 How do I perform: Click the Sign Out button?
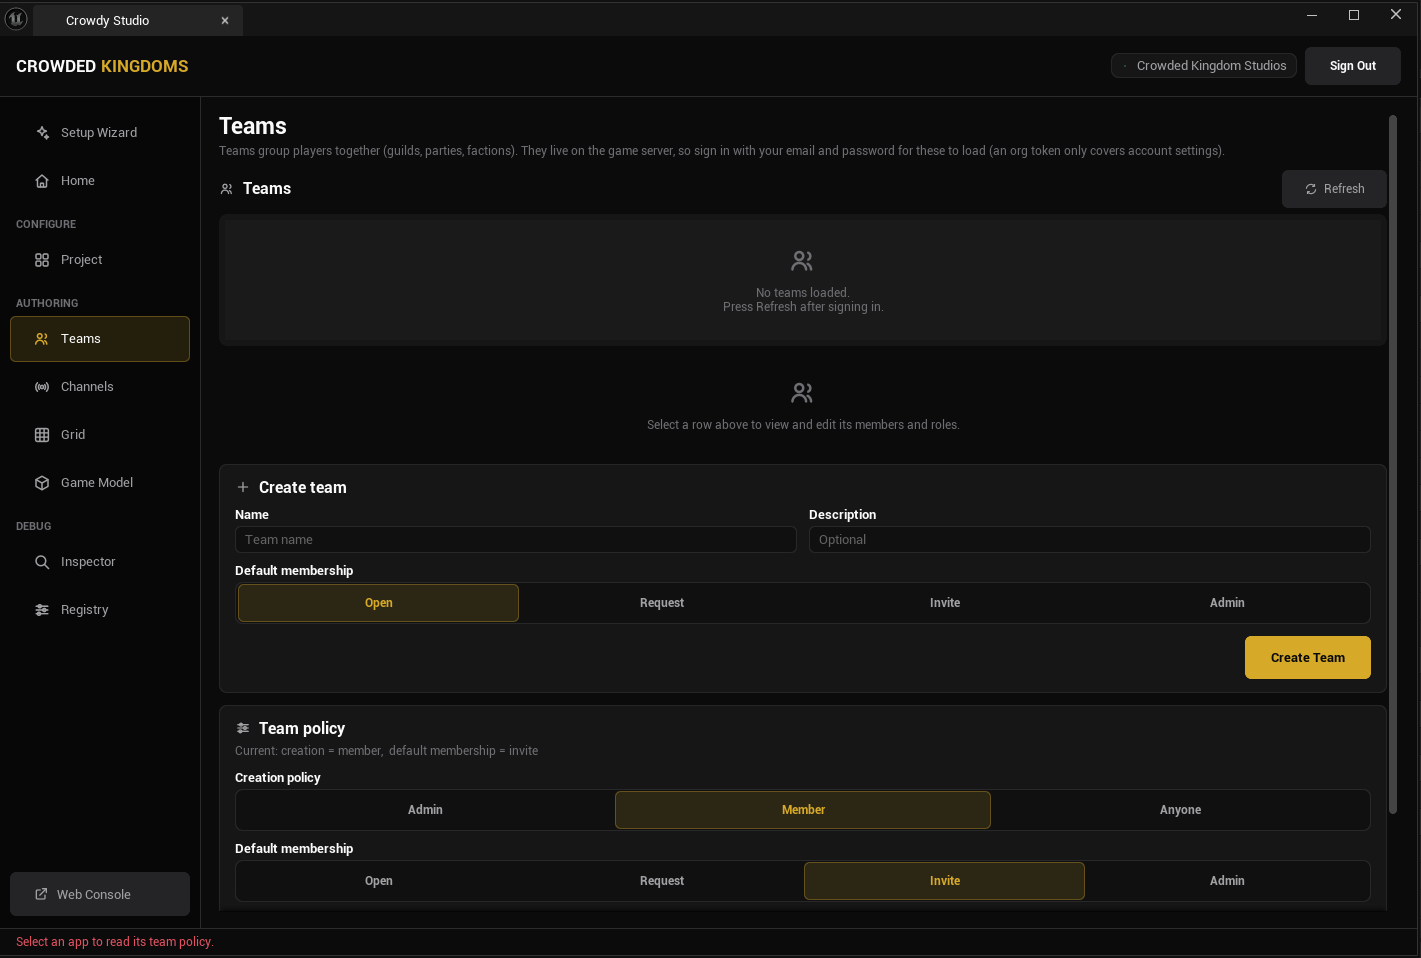[x=1353, y=66]
